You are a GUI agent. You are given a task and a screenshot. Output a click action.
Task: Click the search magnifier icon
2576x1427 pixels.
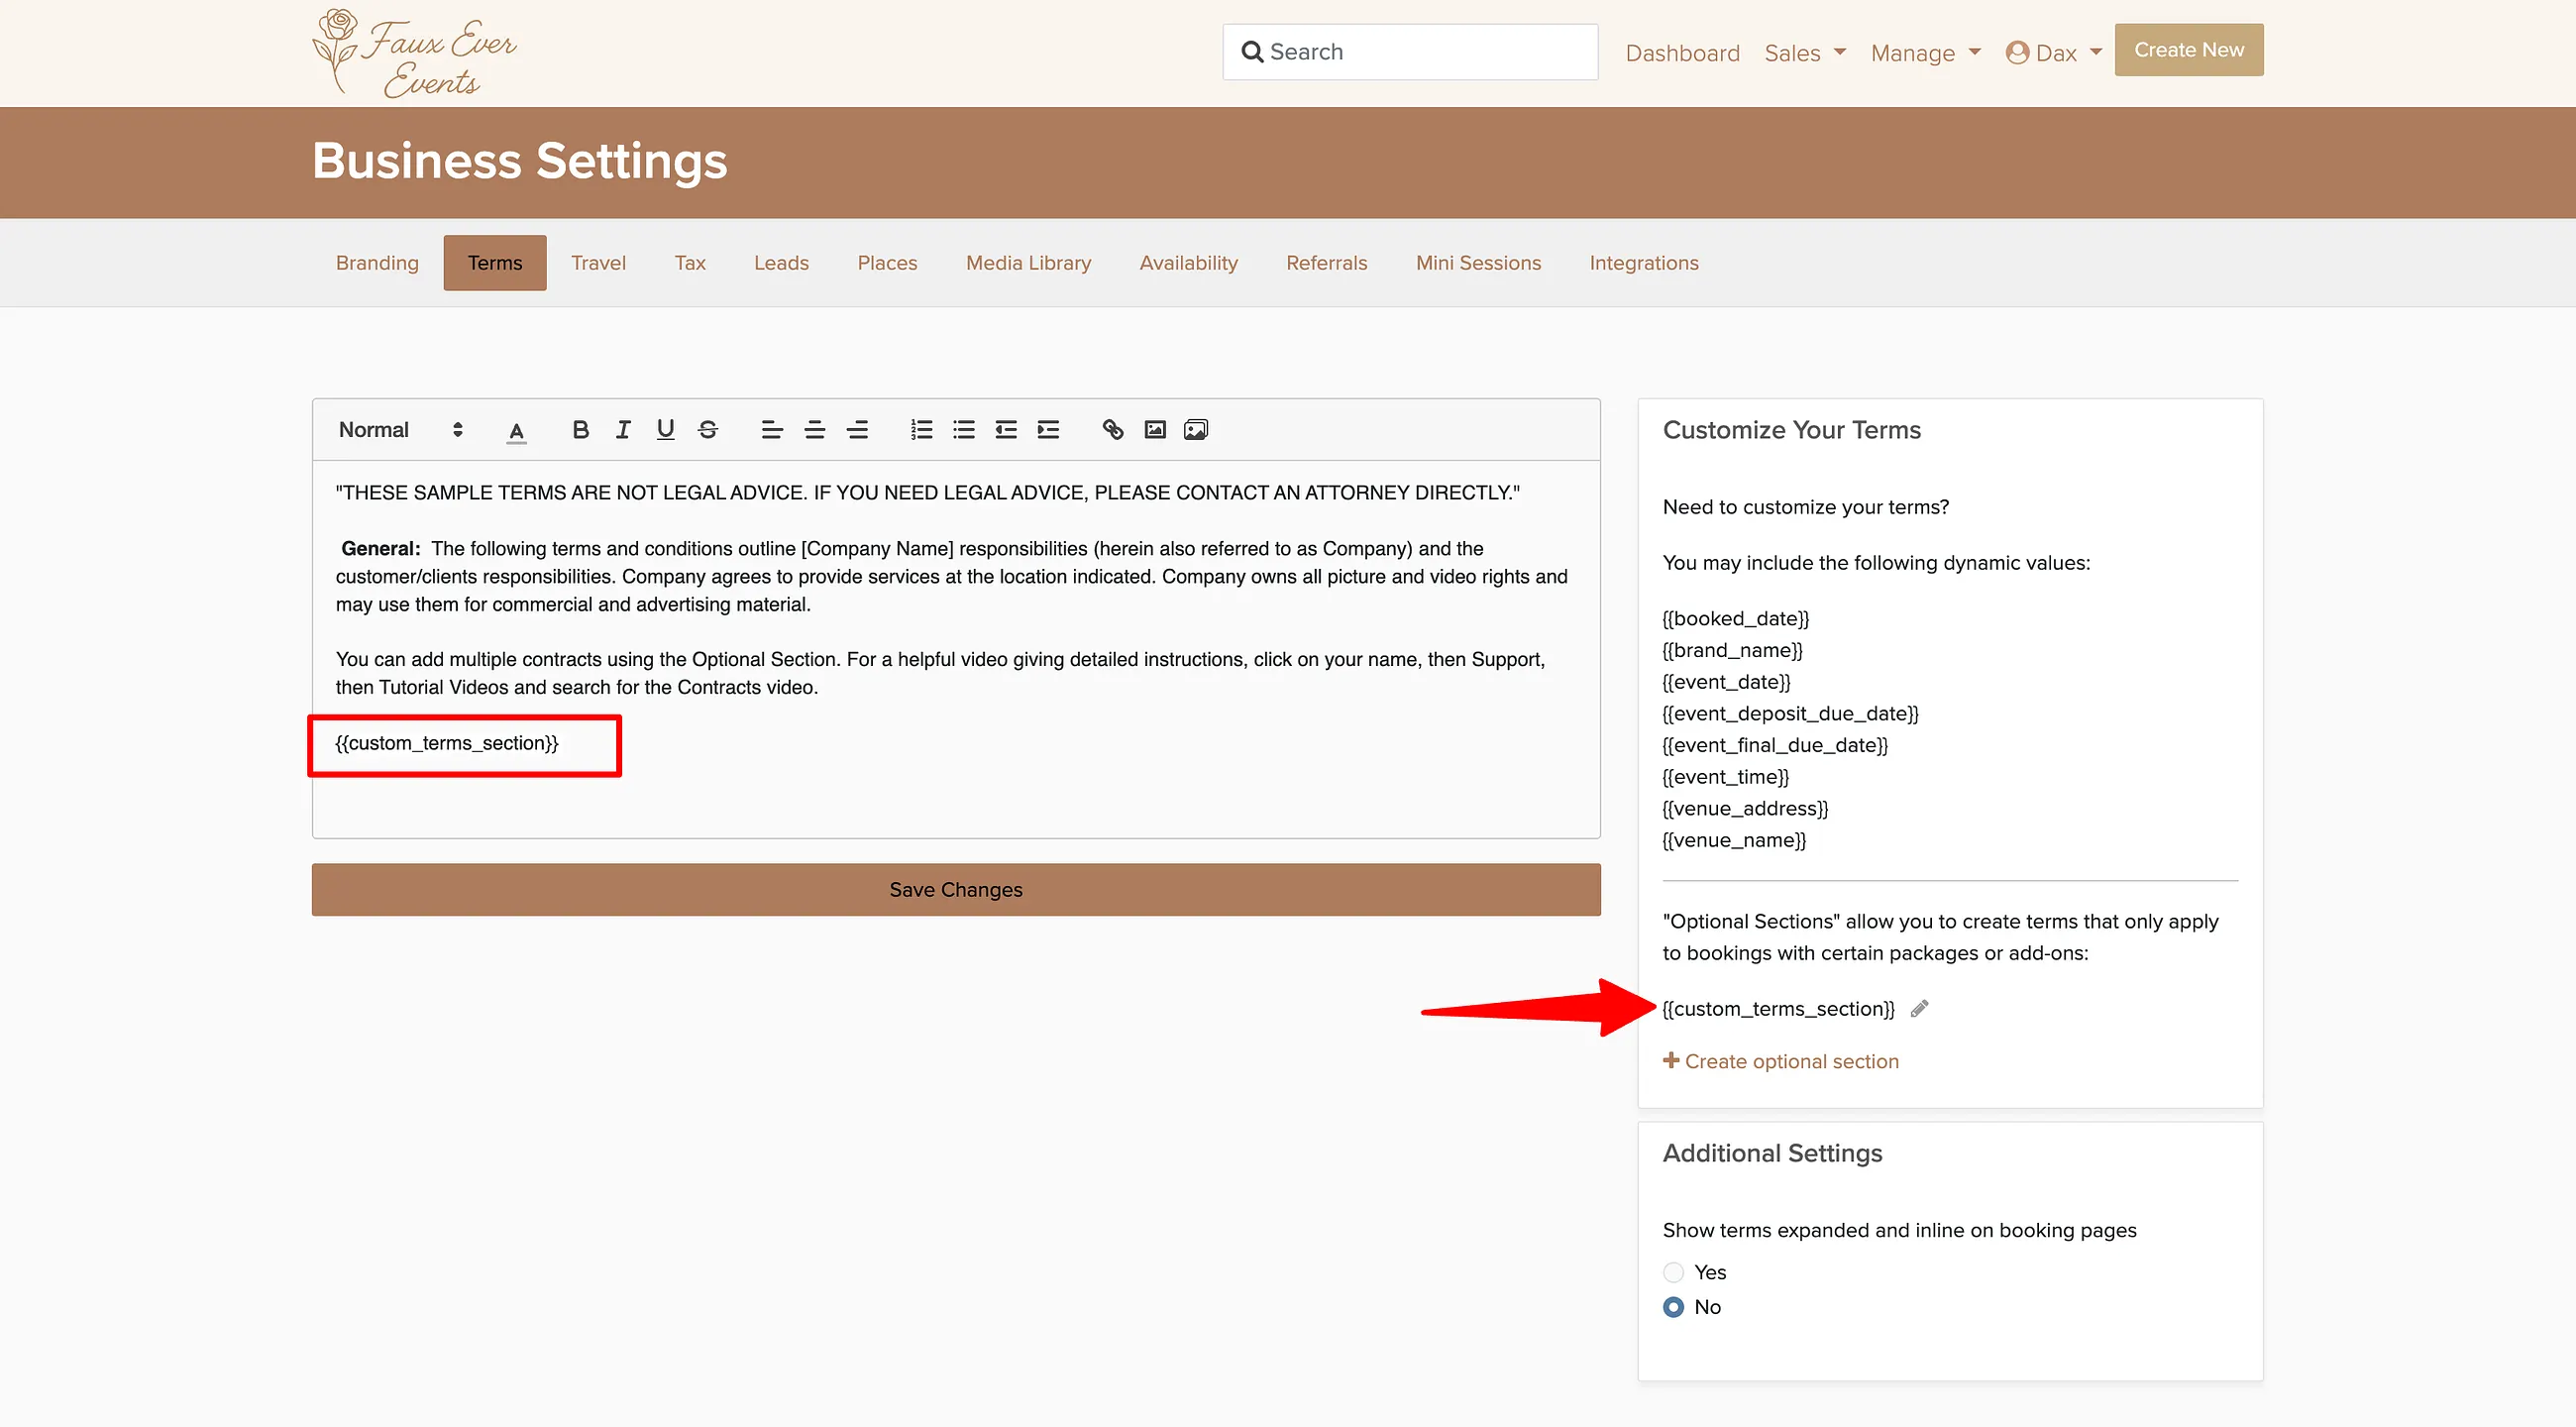pos(1252,52)
